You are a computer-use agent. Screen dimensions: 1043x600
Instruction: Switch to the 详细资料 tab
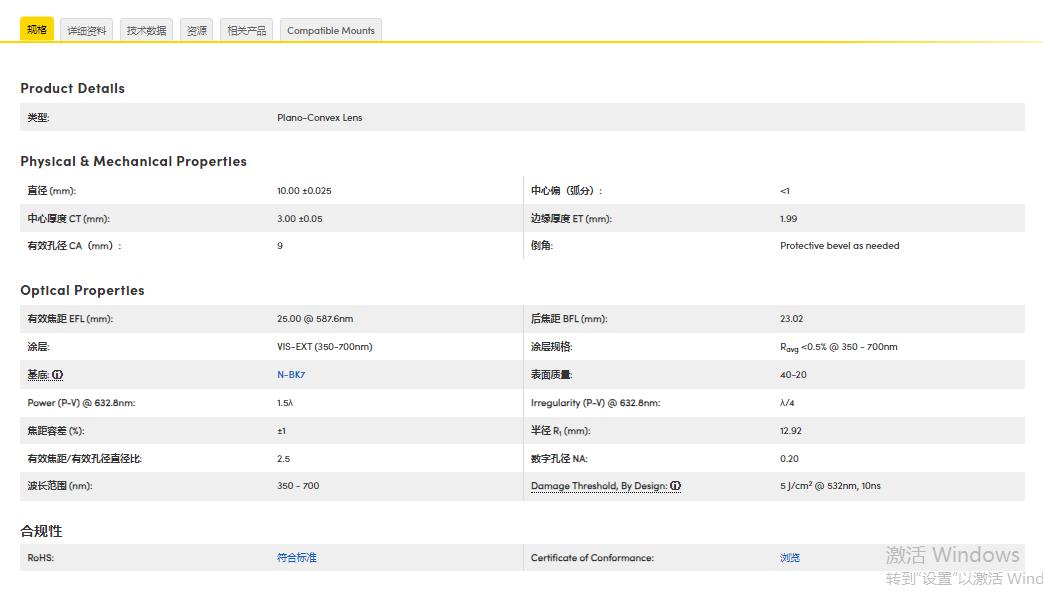click(x=87, y=31)
